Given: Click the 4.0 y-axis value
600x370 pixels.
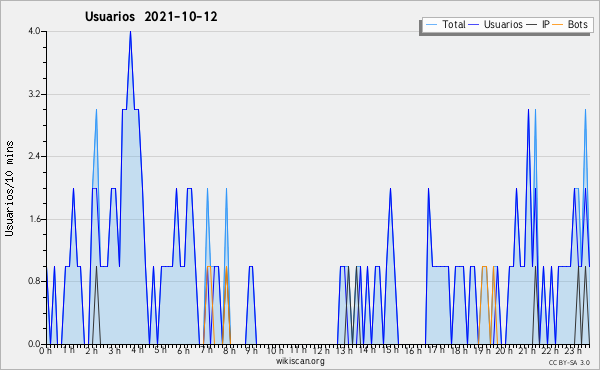Looking at the screenshot, I should click(x=34, y=31).
